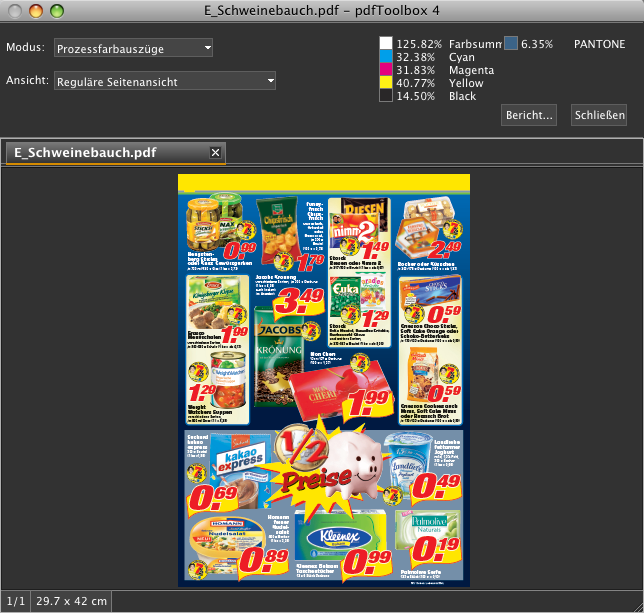This screenshot has width=644, height=613.
Task: Click the white Farbsumme swatch
Action: tap(385, 45)
